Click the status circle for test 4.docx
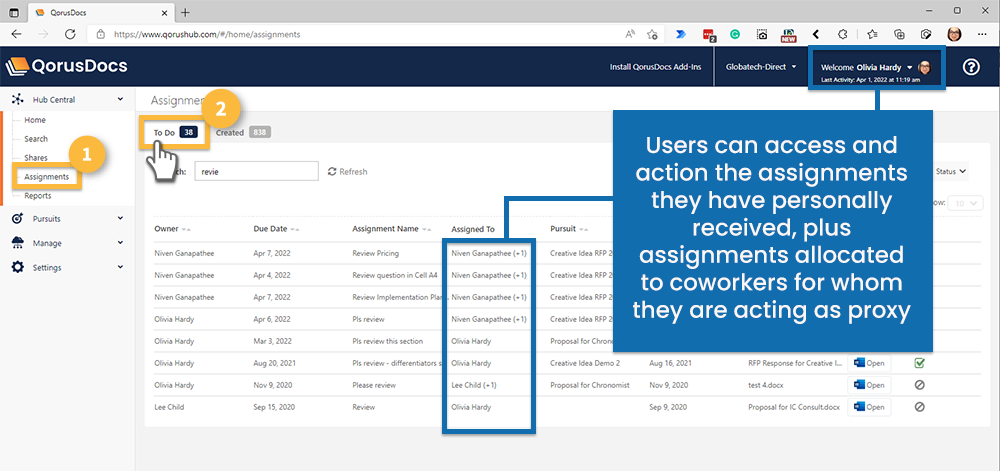The width and height of the screenshot is (1000, 471). pos(919,385)
